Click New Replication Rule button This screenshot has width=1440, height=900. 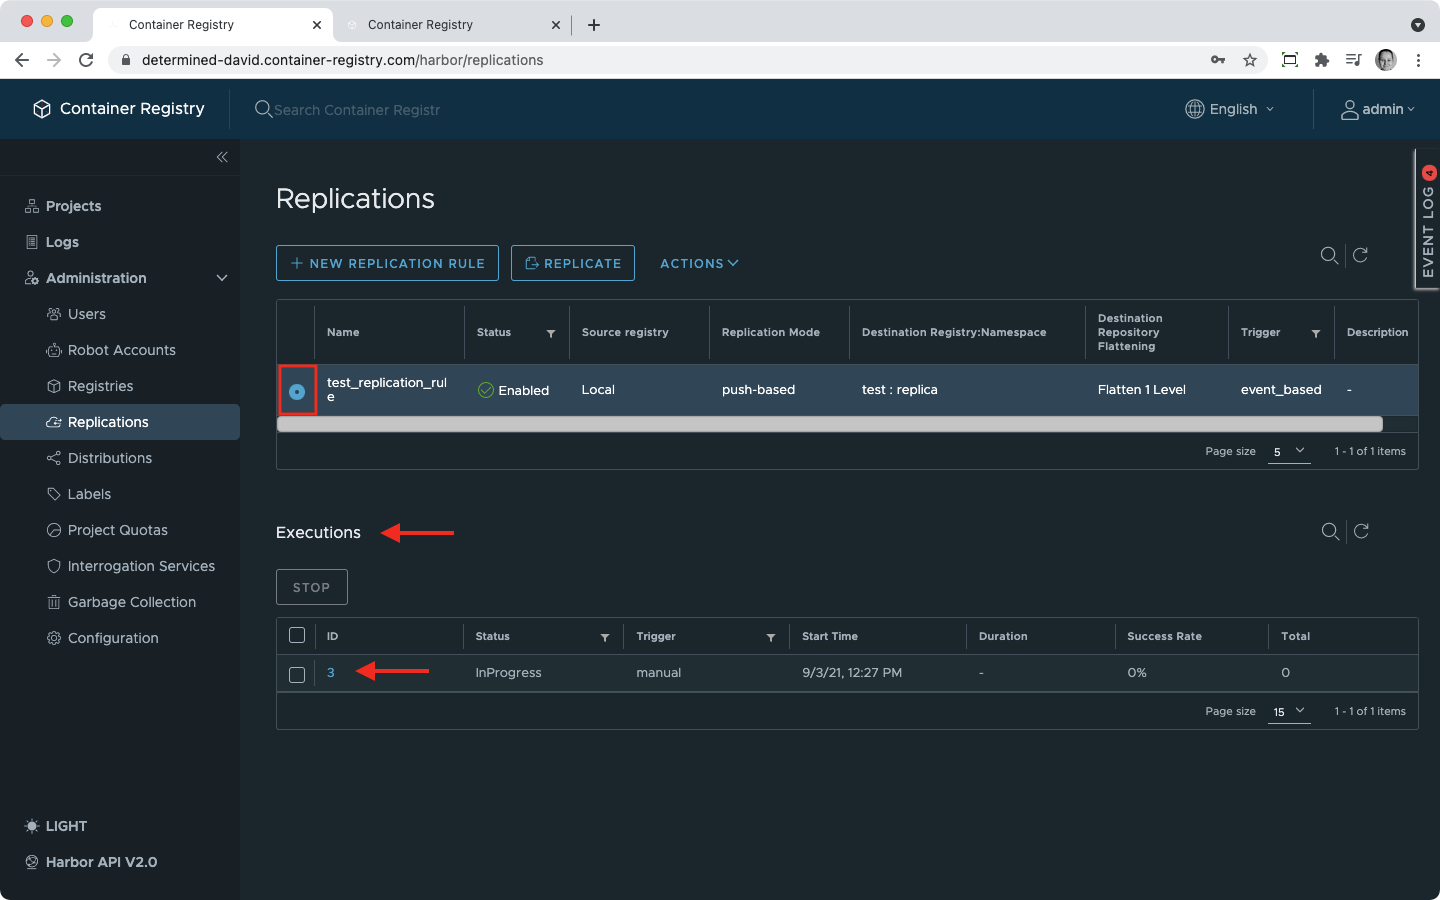[387, 263]
